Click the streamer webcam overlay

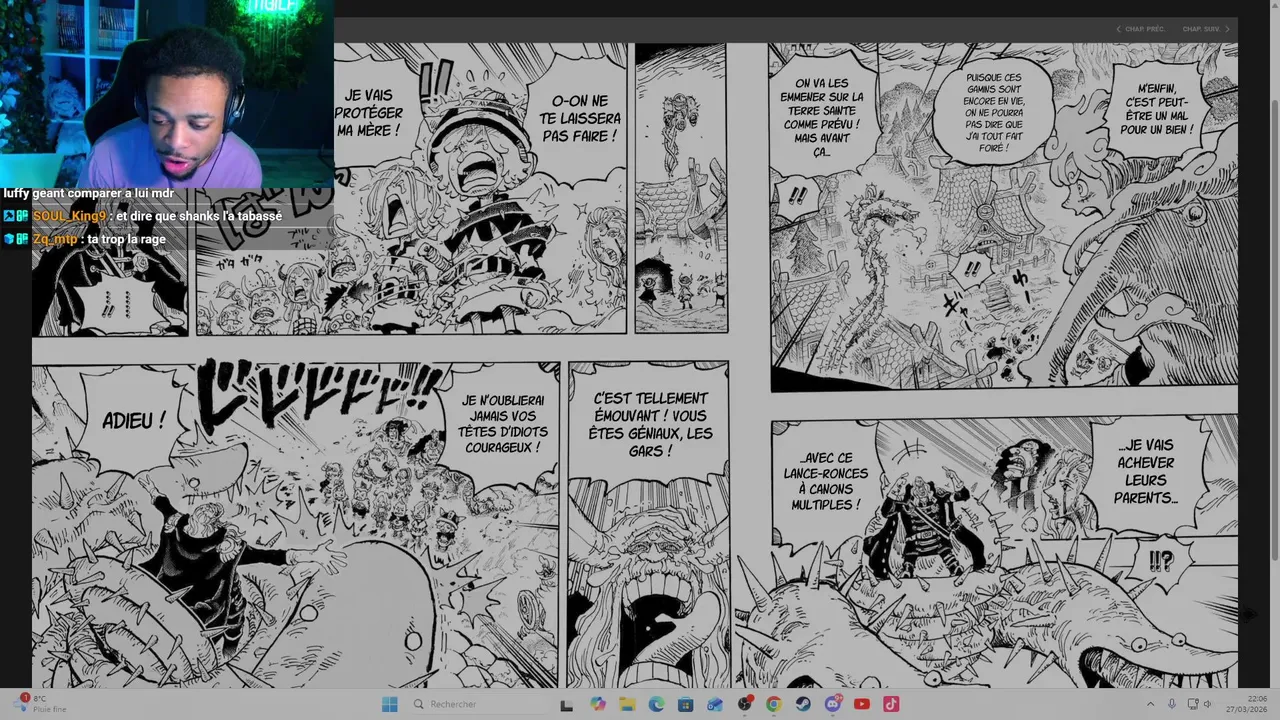166,92
